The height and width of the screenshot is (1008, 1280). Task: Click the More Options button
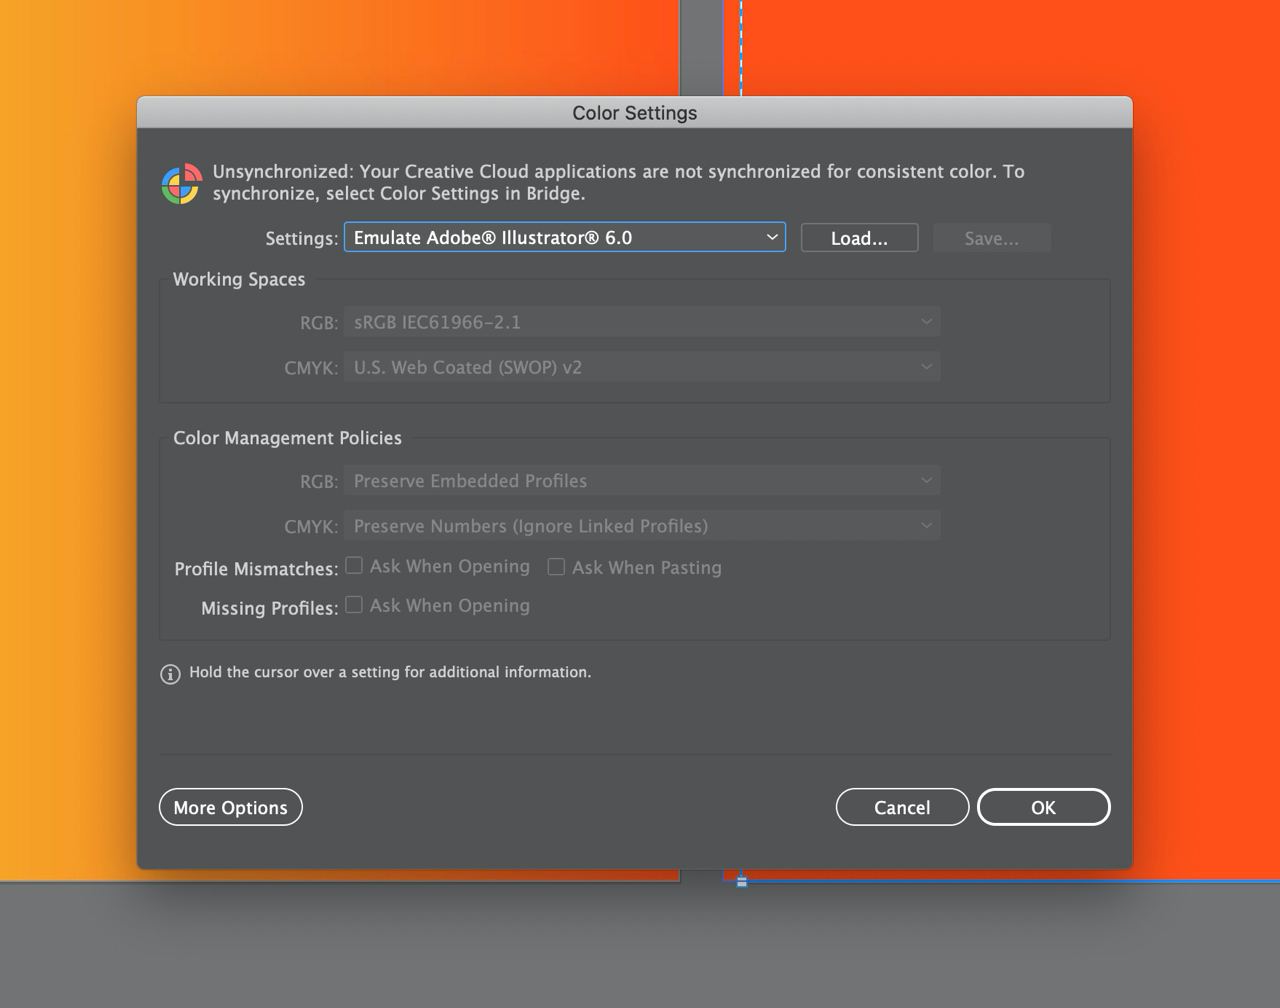(231, 807)
